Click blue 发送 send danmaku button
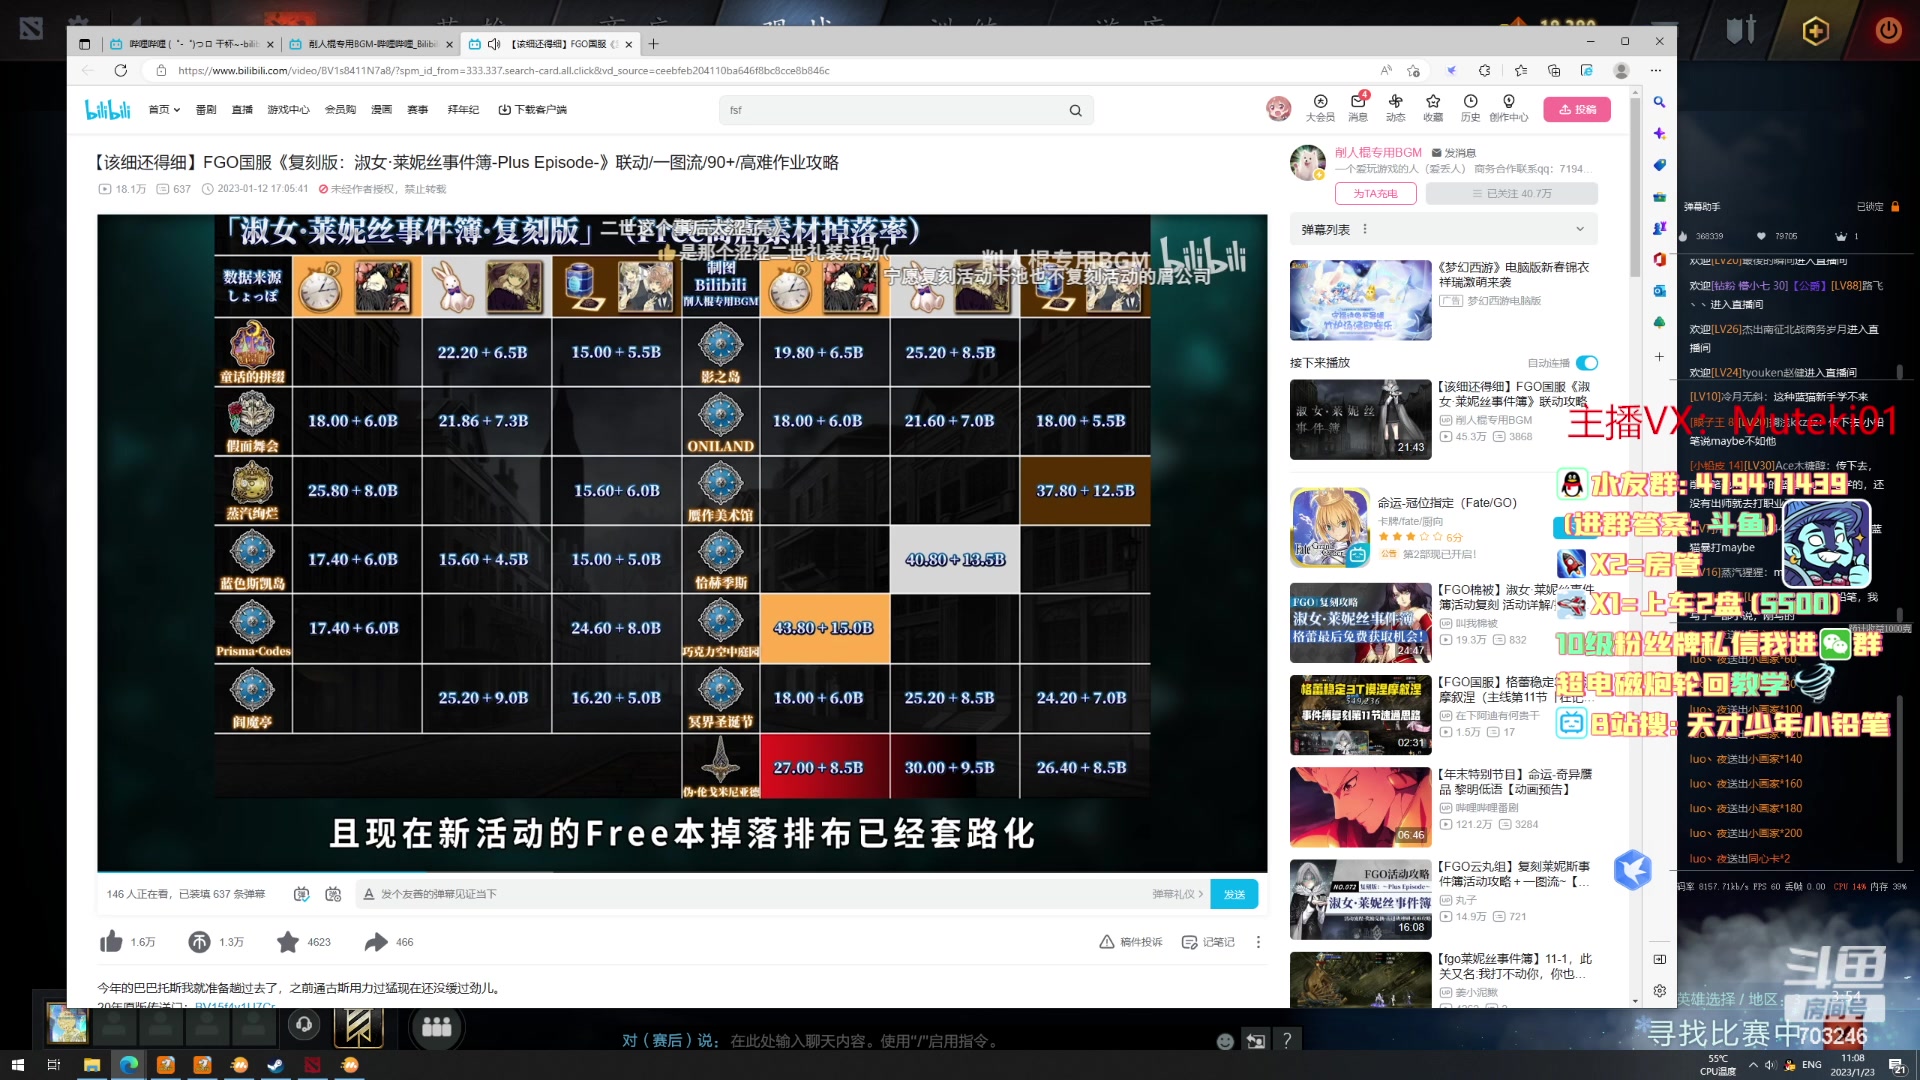This screenshot has width=1920, height=1080. (1234, 894)
